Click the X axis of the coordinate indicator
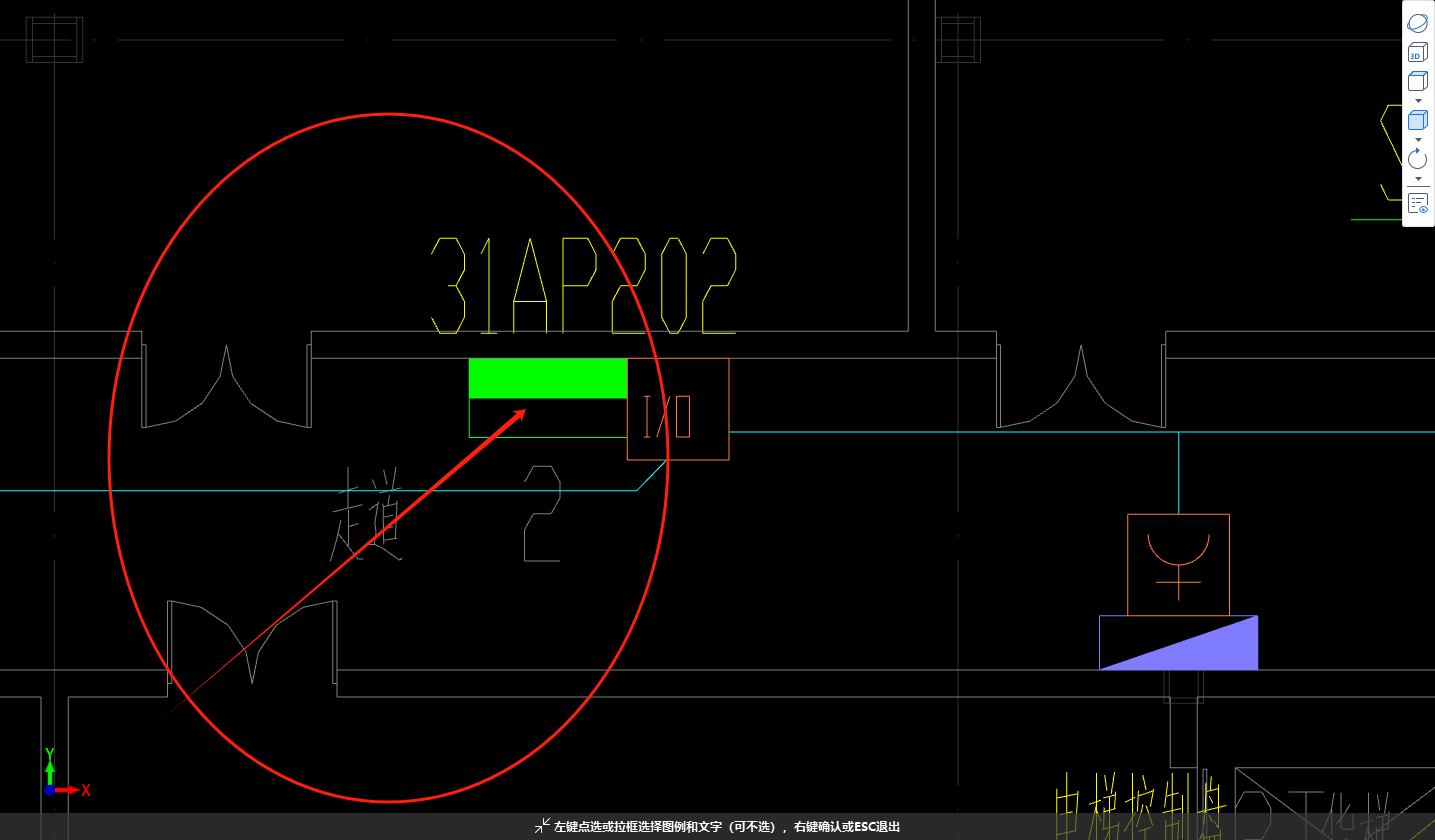 click(72, 790)
